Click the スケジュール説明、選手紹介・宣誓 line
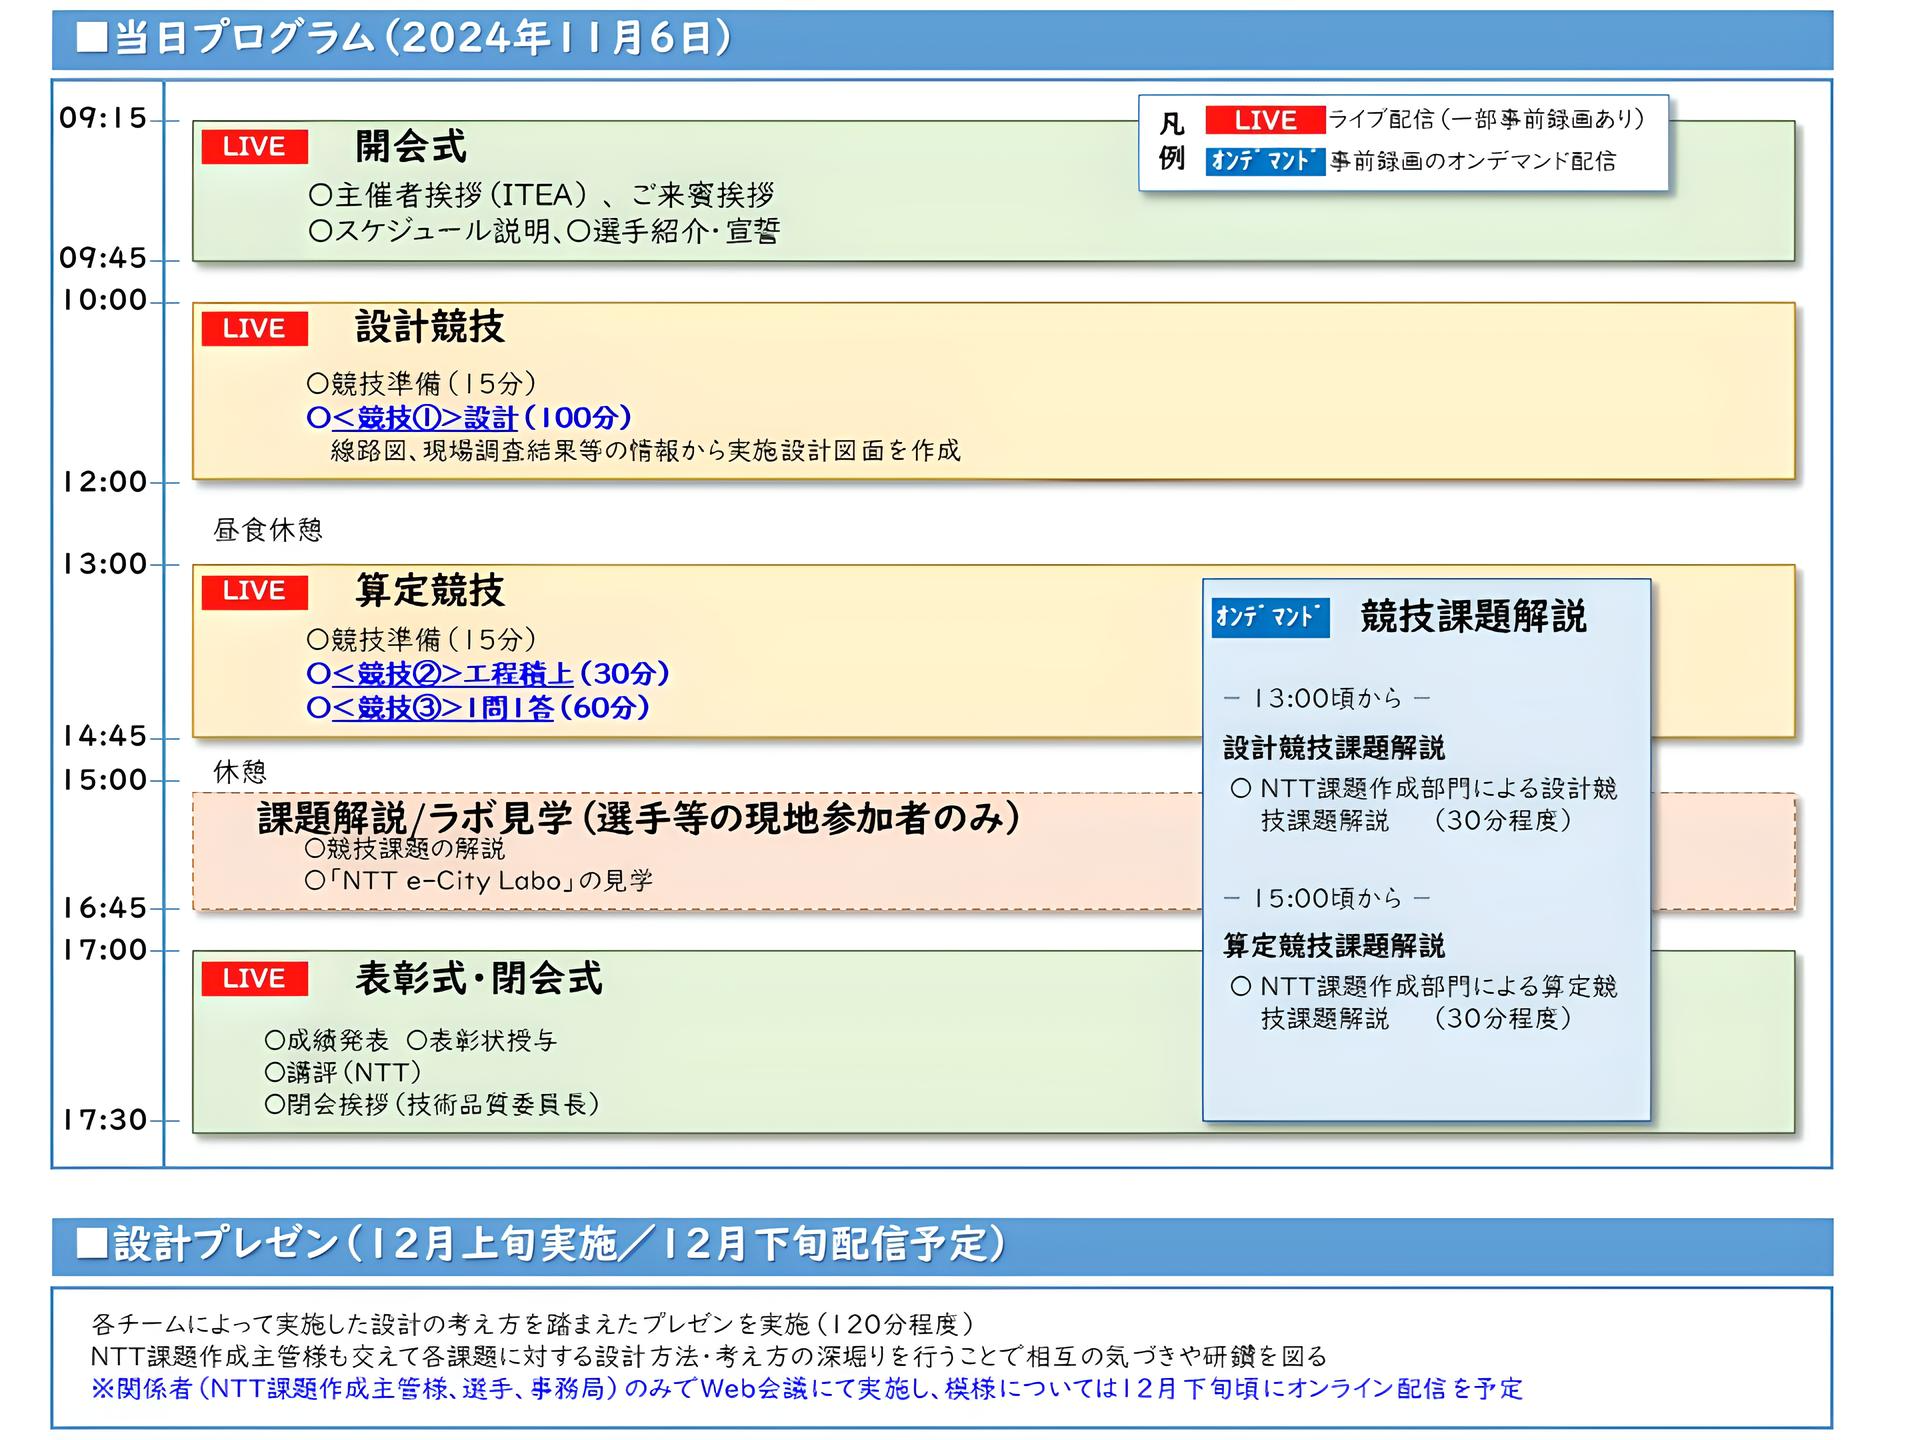This screenshot has width=1920, height=1440. 545,232
